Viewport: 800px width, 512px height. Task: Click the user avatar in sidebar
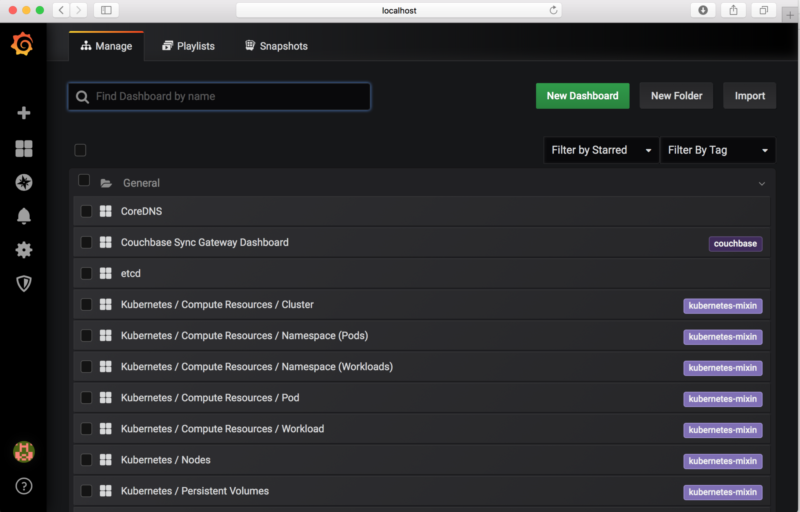24,452
